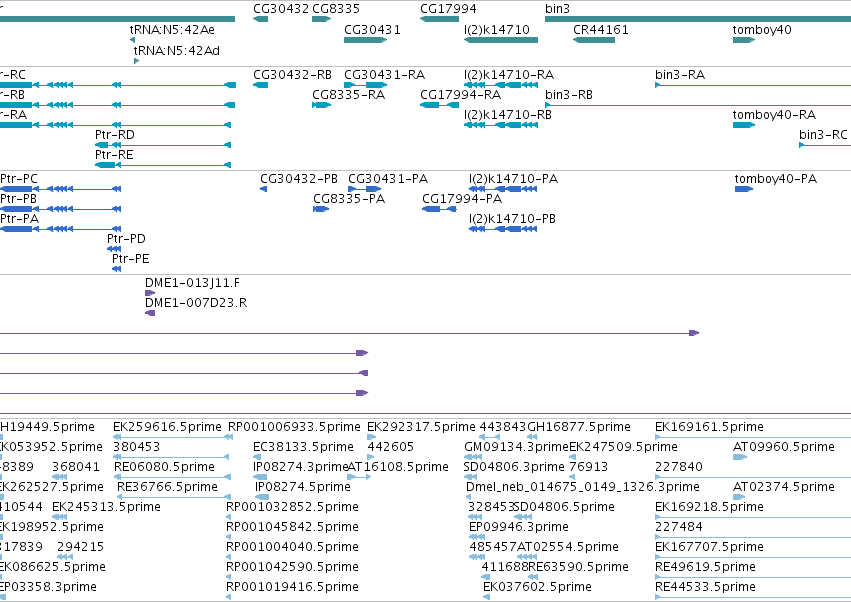The width and height of the screenshot is (851, 602).
Task: Click the Ptr-PA protein feature
Action: (x=60, y=229)
